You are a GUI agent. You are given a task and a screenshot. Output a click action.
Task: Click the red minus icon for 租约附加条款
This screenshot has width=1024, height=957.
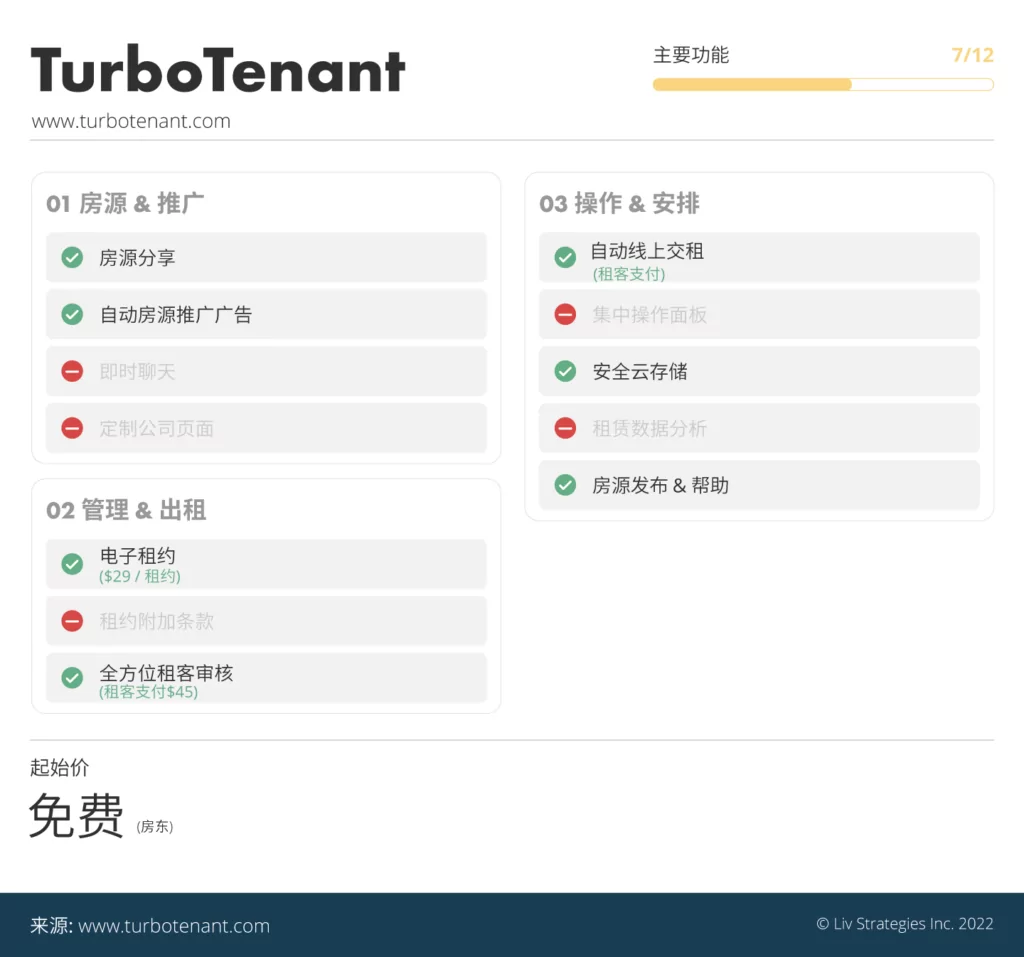coord(72,621)
